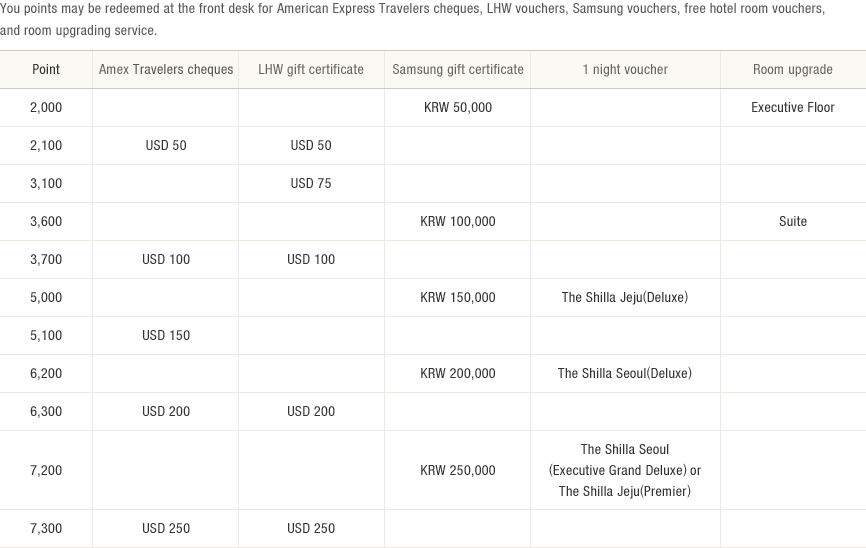Click Amex USD 250 in 7,300 row
Screen dimensions: 866x548
166,529
